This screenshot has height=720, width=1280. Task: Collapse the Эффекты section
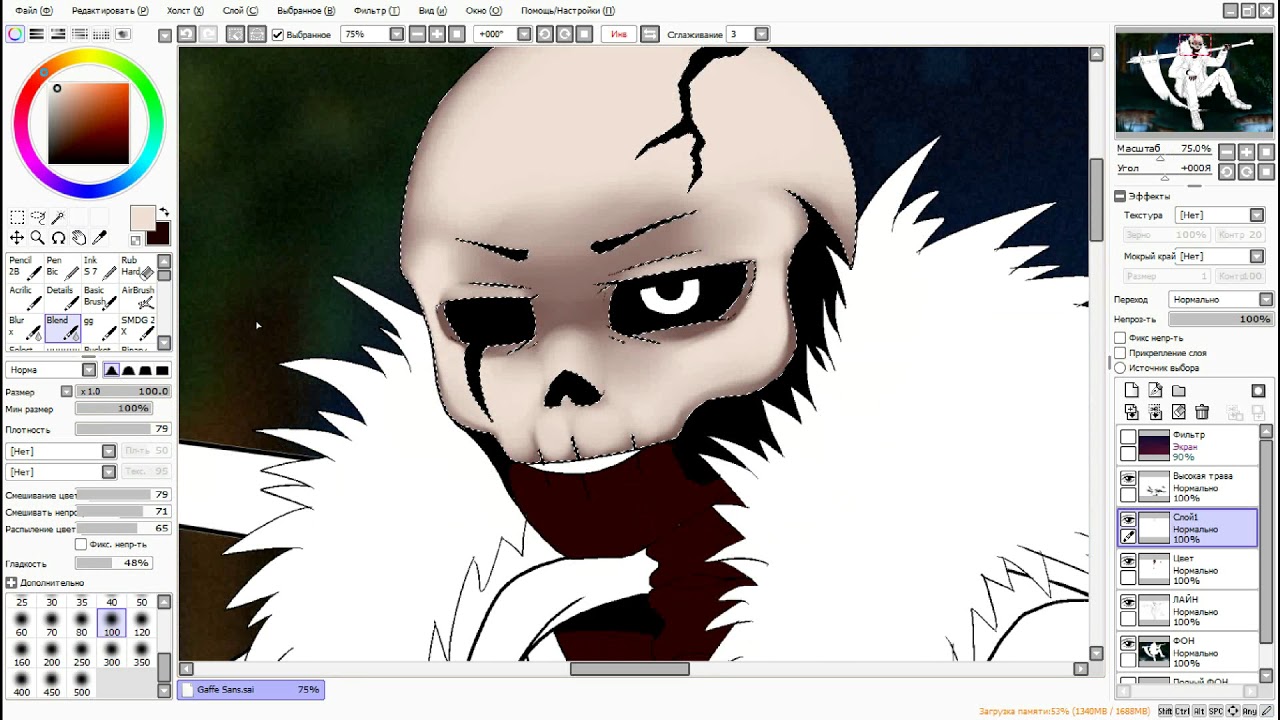(x=1120, y=196)
